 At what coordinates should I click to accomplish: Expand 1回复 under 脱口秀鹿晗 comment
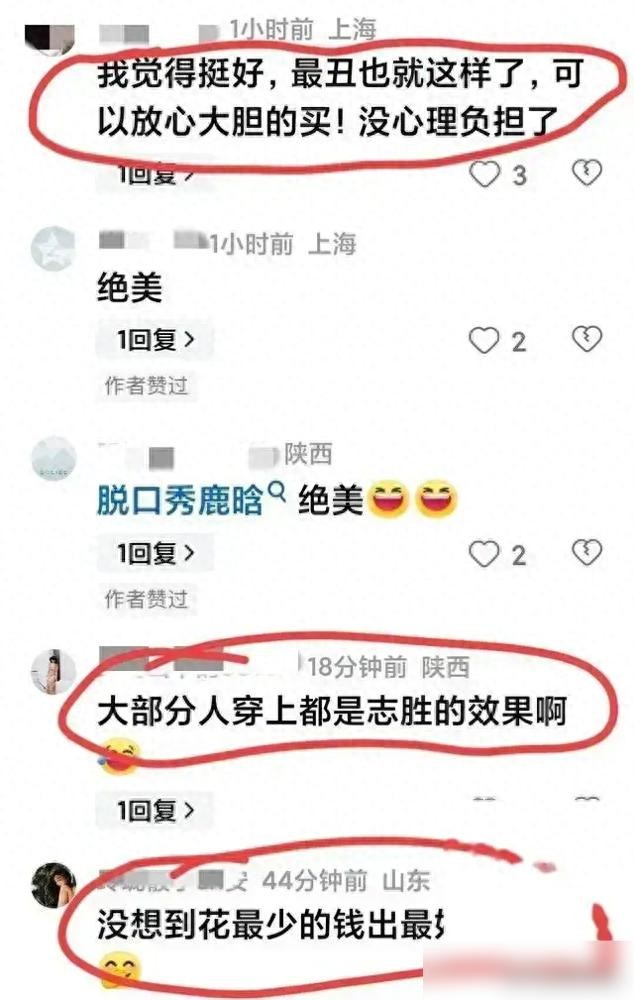155,553
